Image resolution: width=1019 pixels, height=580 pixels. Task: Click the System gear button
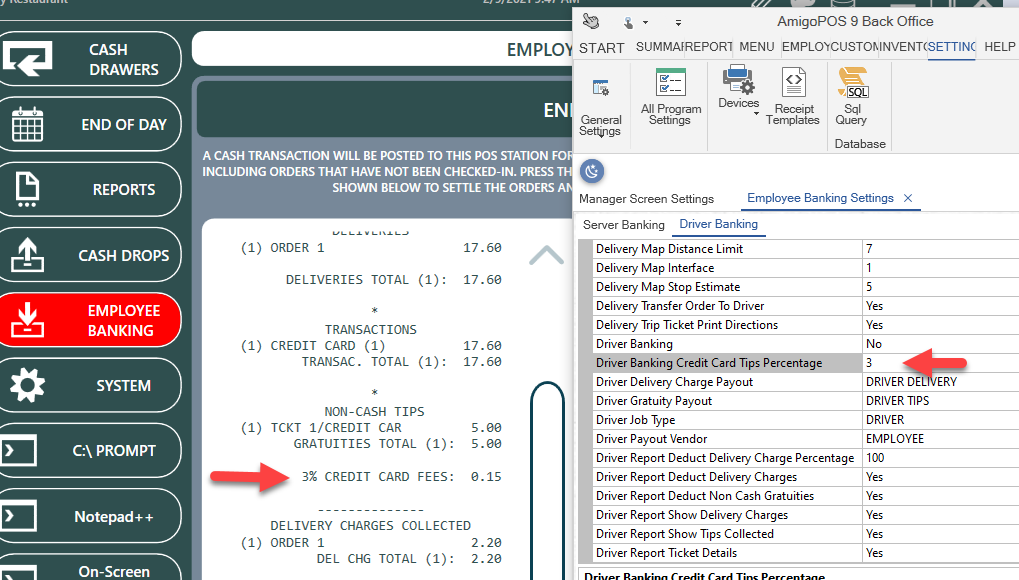[91, 385]
